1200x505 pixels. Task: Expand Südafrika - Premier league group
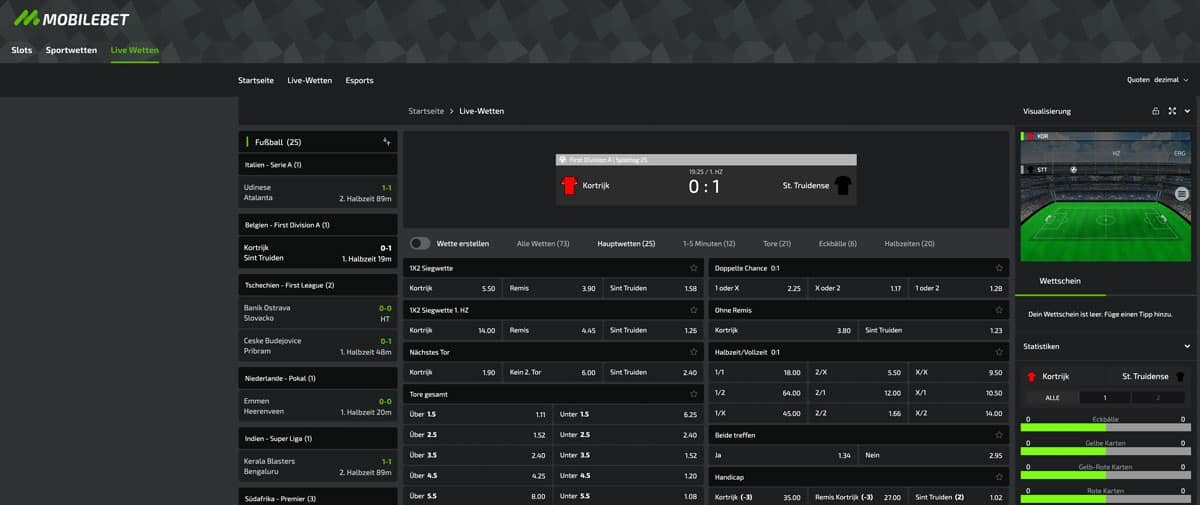click(318, 497)
